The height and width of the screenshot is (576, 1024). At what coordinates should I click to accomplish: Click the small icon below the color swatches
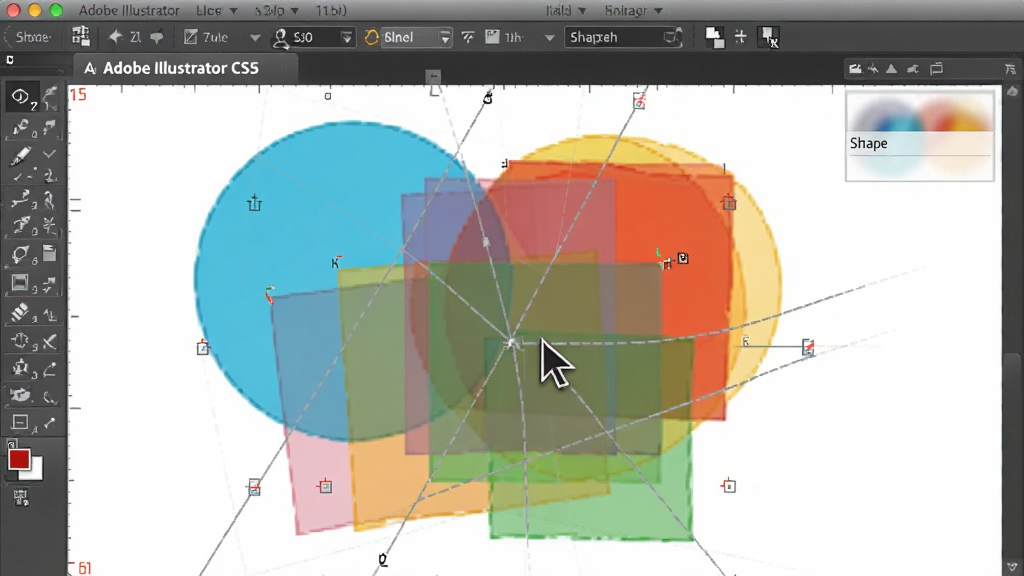tap(21, 498)
